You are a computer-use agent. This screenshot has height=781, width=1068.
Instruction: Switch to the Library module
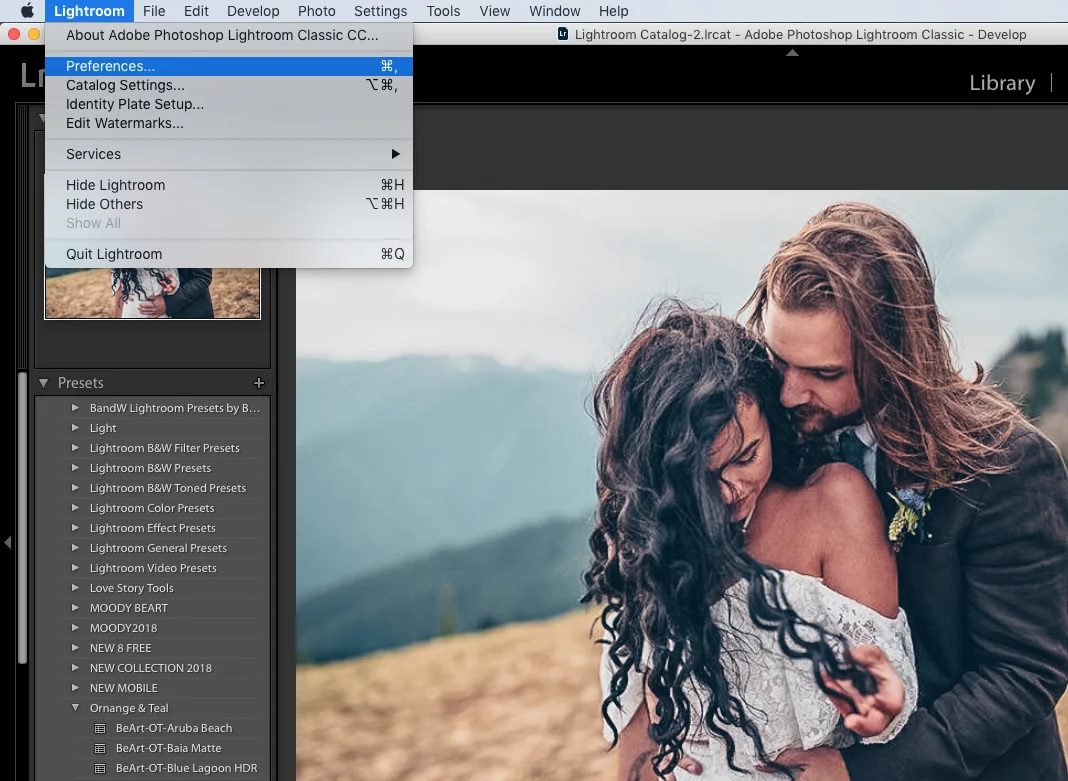click(x=1001, y=83)
